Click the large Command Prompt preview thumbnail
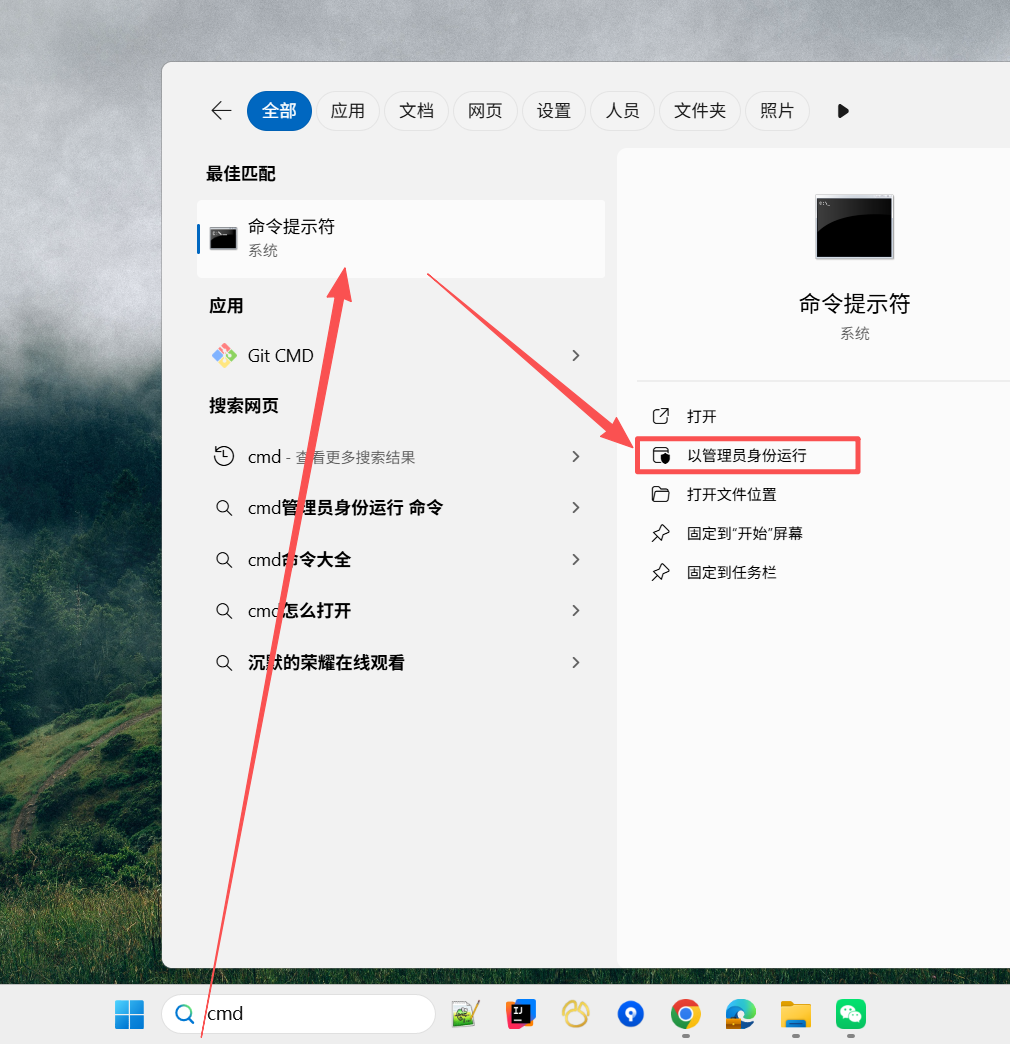 (854, 227)
